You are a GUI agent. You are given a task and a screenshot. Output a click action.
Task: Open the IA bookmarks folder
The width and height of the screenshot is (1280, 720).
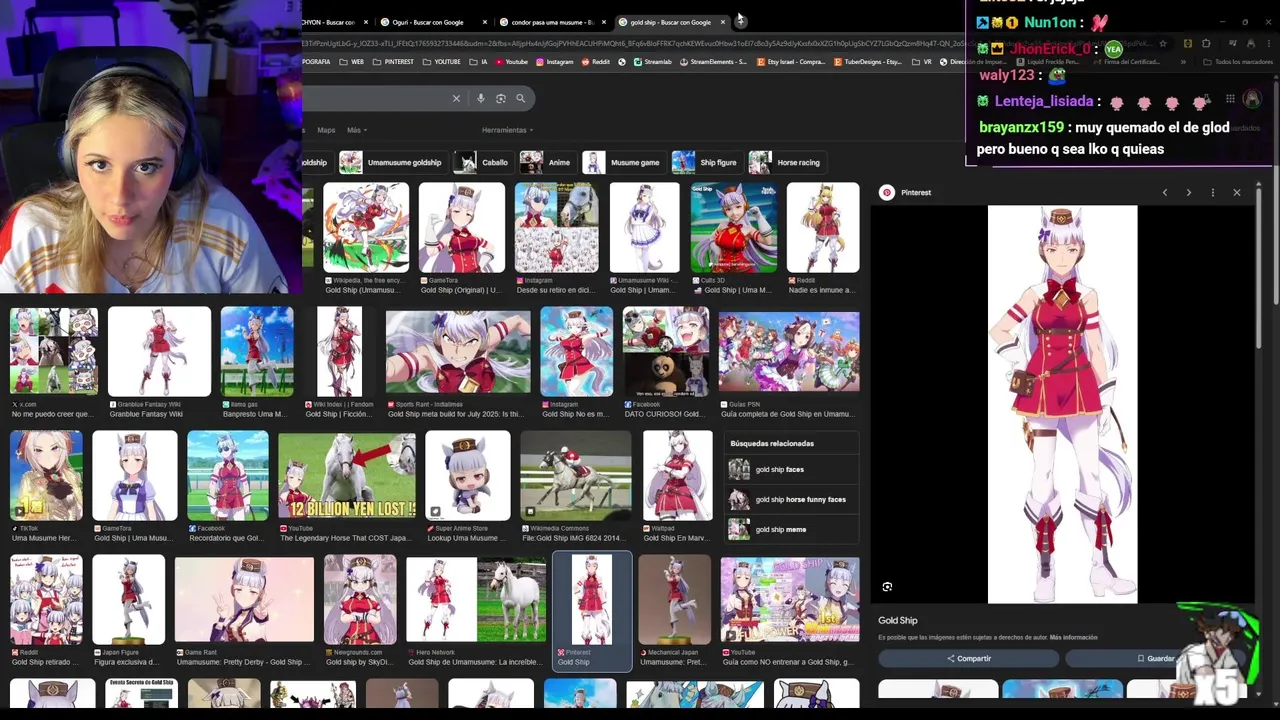pyautogui.click(x=478, y=62)
